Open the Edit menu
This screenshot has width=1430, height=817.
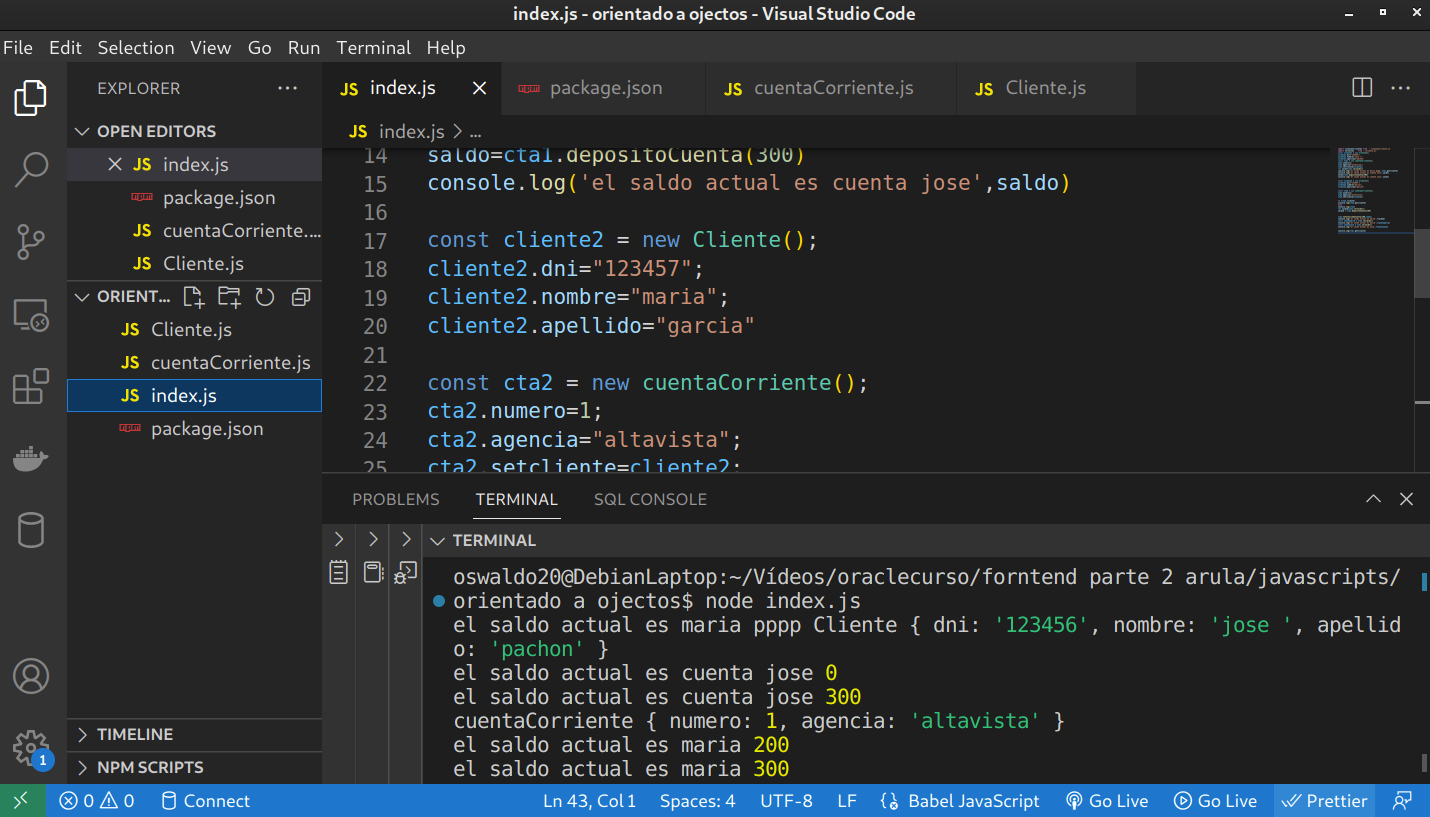(66, 47)
